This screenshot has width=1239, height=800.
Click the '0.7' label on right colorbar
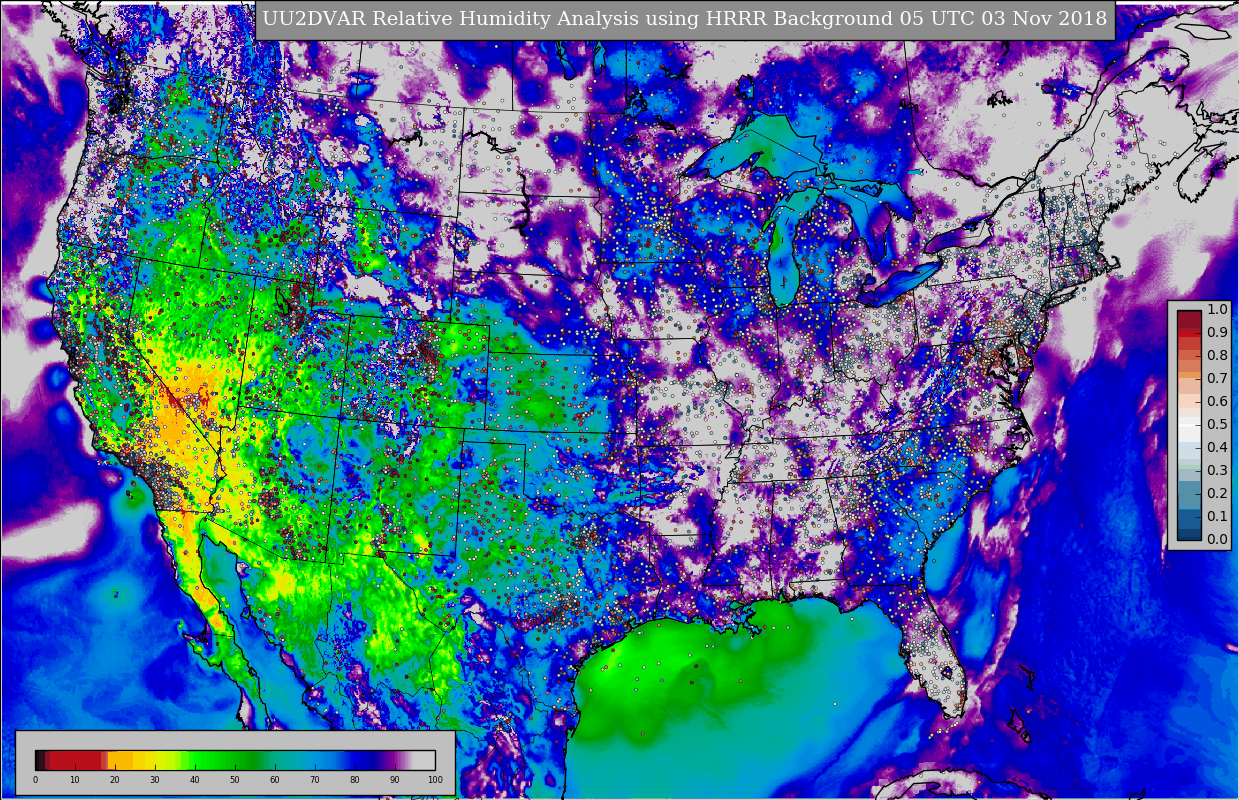(x=1217, y=379)
